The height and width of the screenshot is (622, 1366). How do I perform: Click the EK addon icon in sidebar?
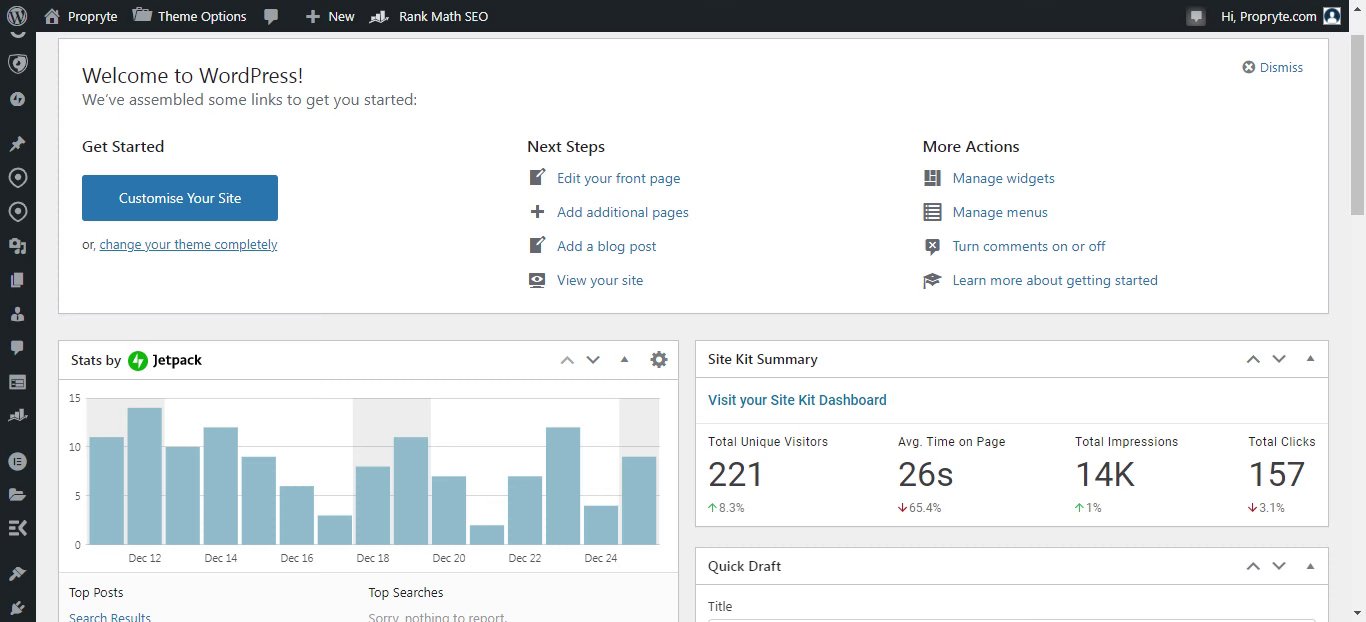coord(17,529)
